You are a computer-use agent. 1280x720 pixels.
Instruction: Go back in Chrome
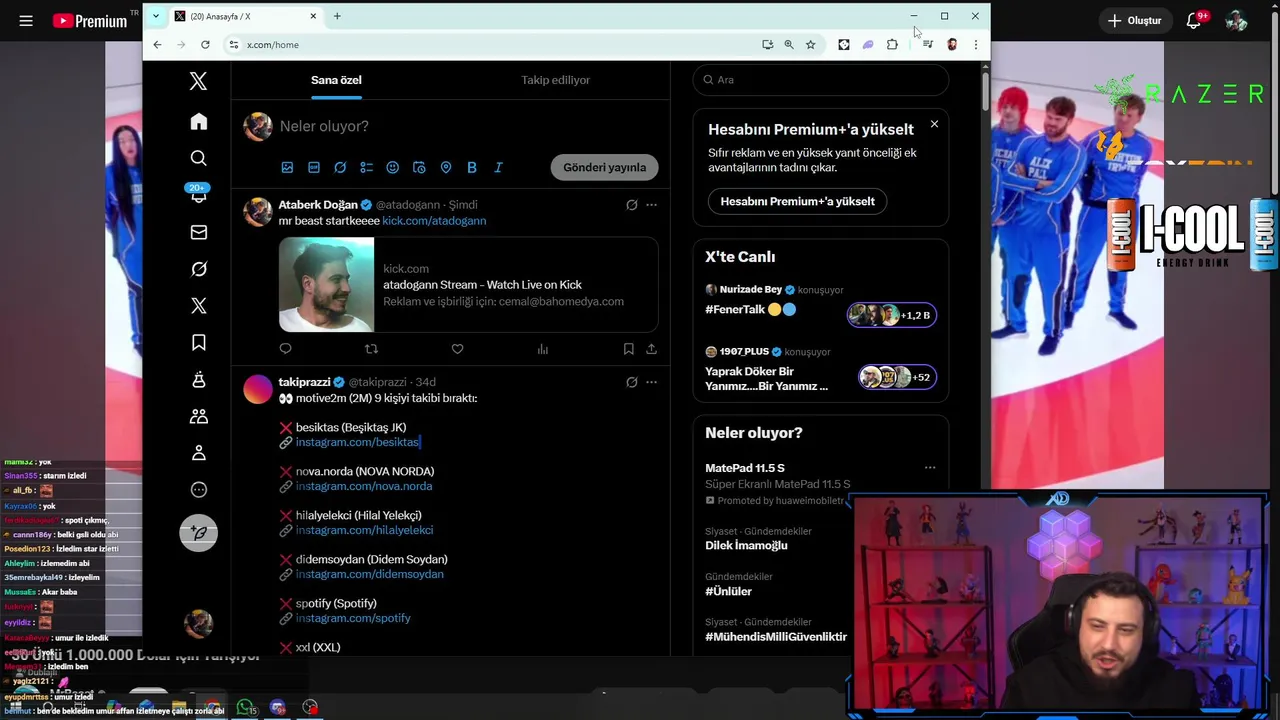tap(157, 45)
